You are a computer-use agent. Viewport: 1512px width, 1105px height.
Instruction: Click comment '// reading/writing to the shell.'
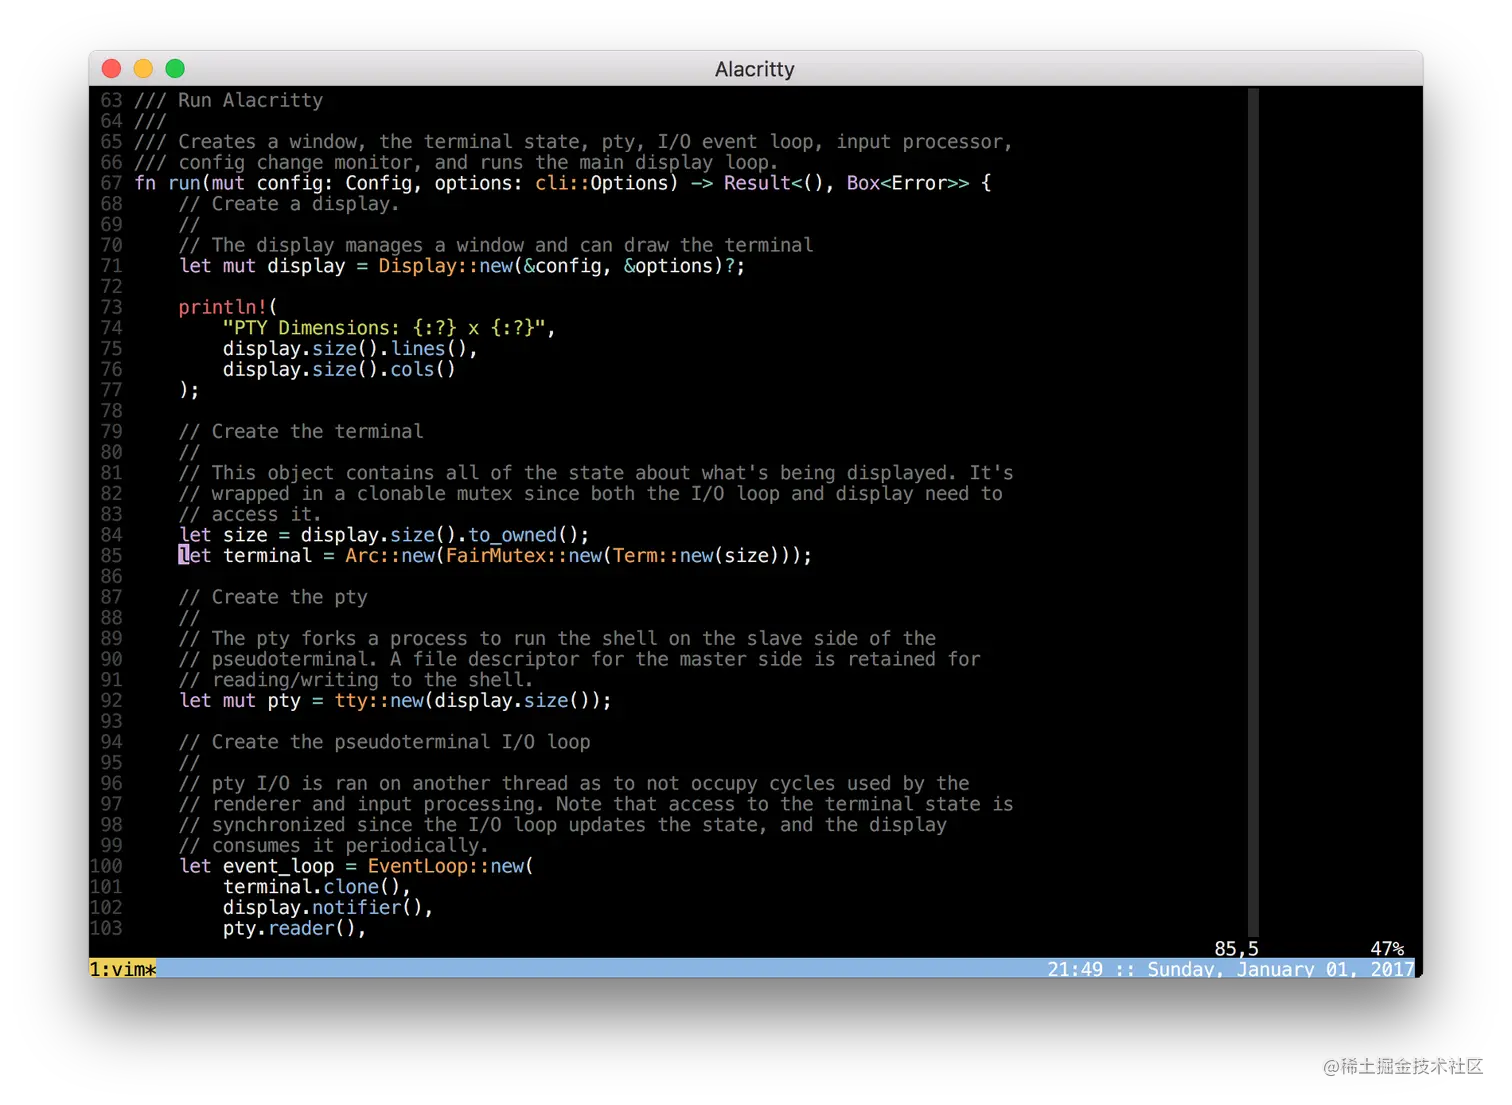coord(356,680)
